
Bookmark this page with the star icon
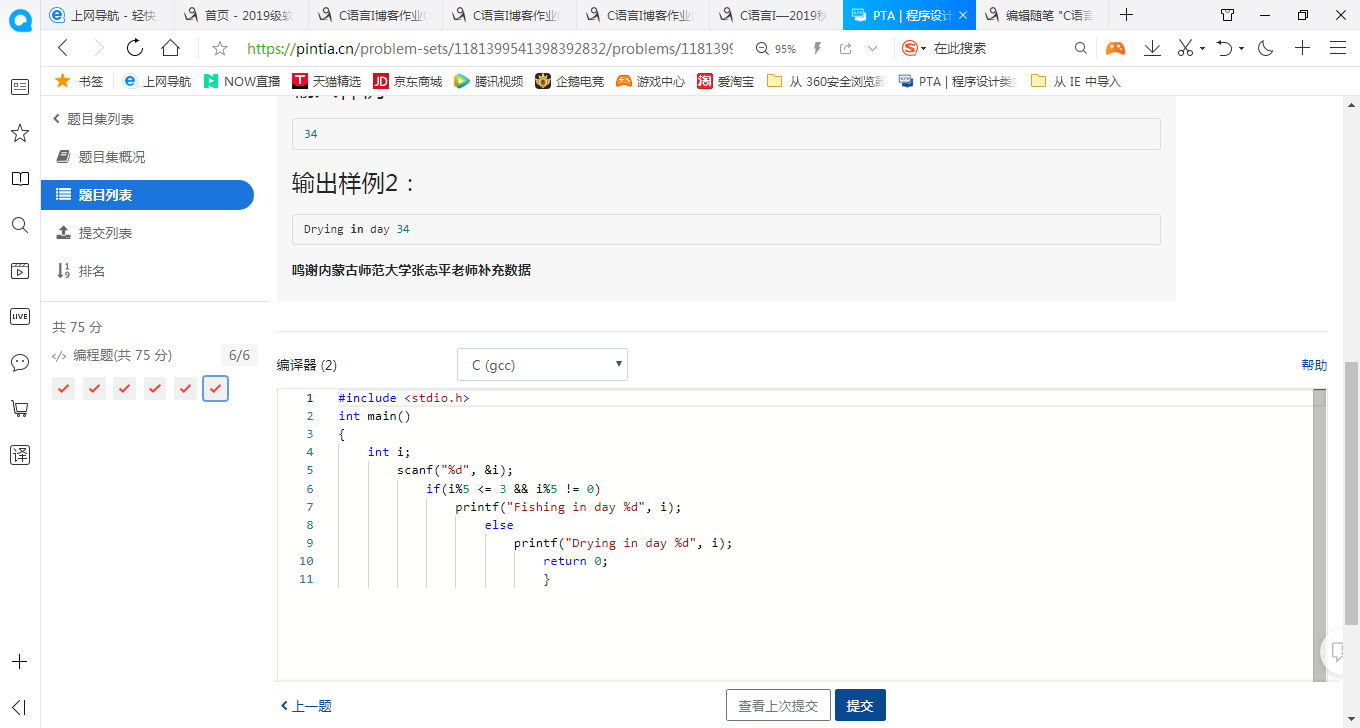[x=220, y=48]
